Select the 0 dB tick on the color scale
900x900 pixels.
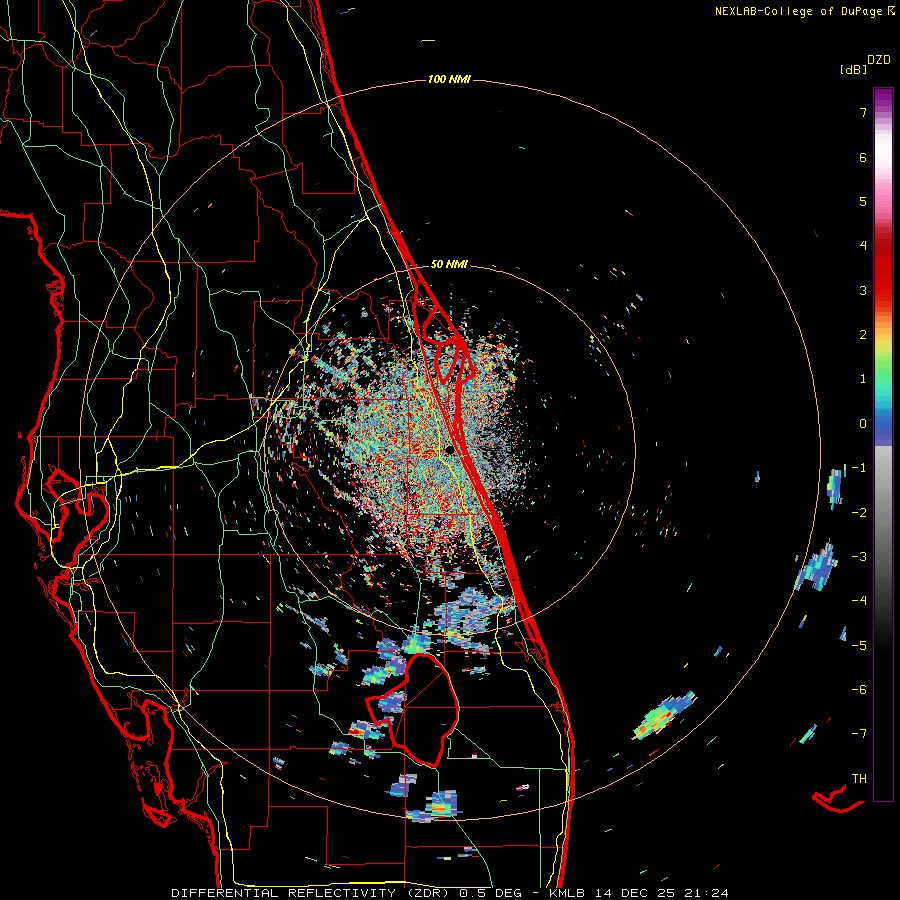click(x=863, y=423)
